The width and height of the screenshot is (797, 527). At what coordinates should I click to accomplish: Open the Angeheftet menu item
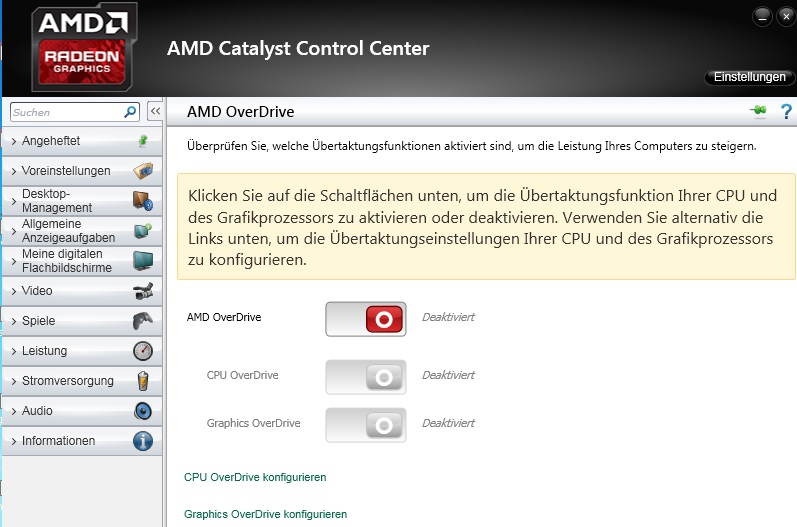(x=82, y=141)
